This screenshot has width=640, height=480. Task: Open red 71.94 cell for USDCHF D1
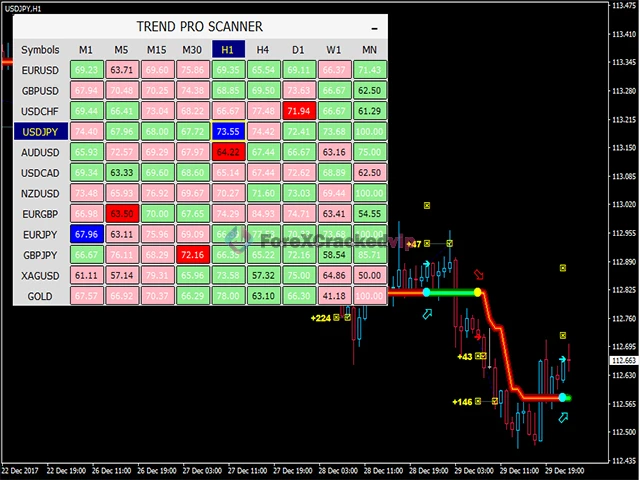tap(299, 111)
